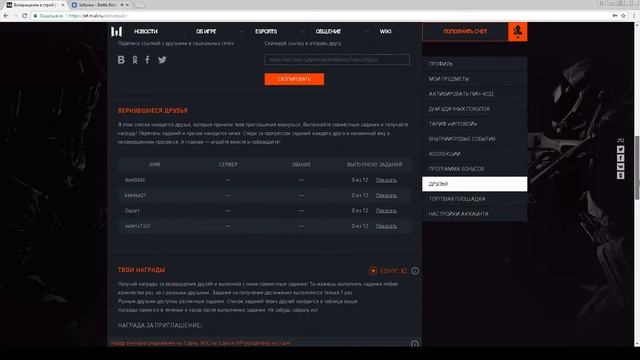
Task: Open НАСТРОЙКИ АККАУНТА in the sidebar
Action: (475, 214)
